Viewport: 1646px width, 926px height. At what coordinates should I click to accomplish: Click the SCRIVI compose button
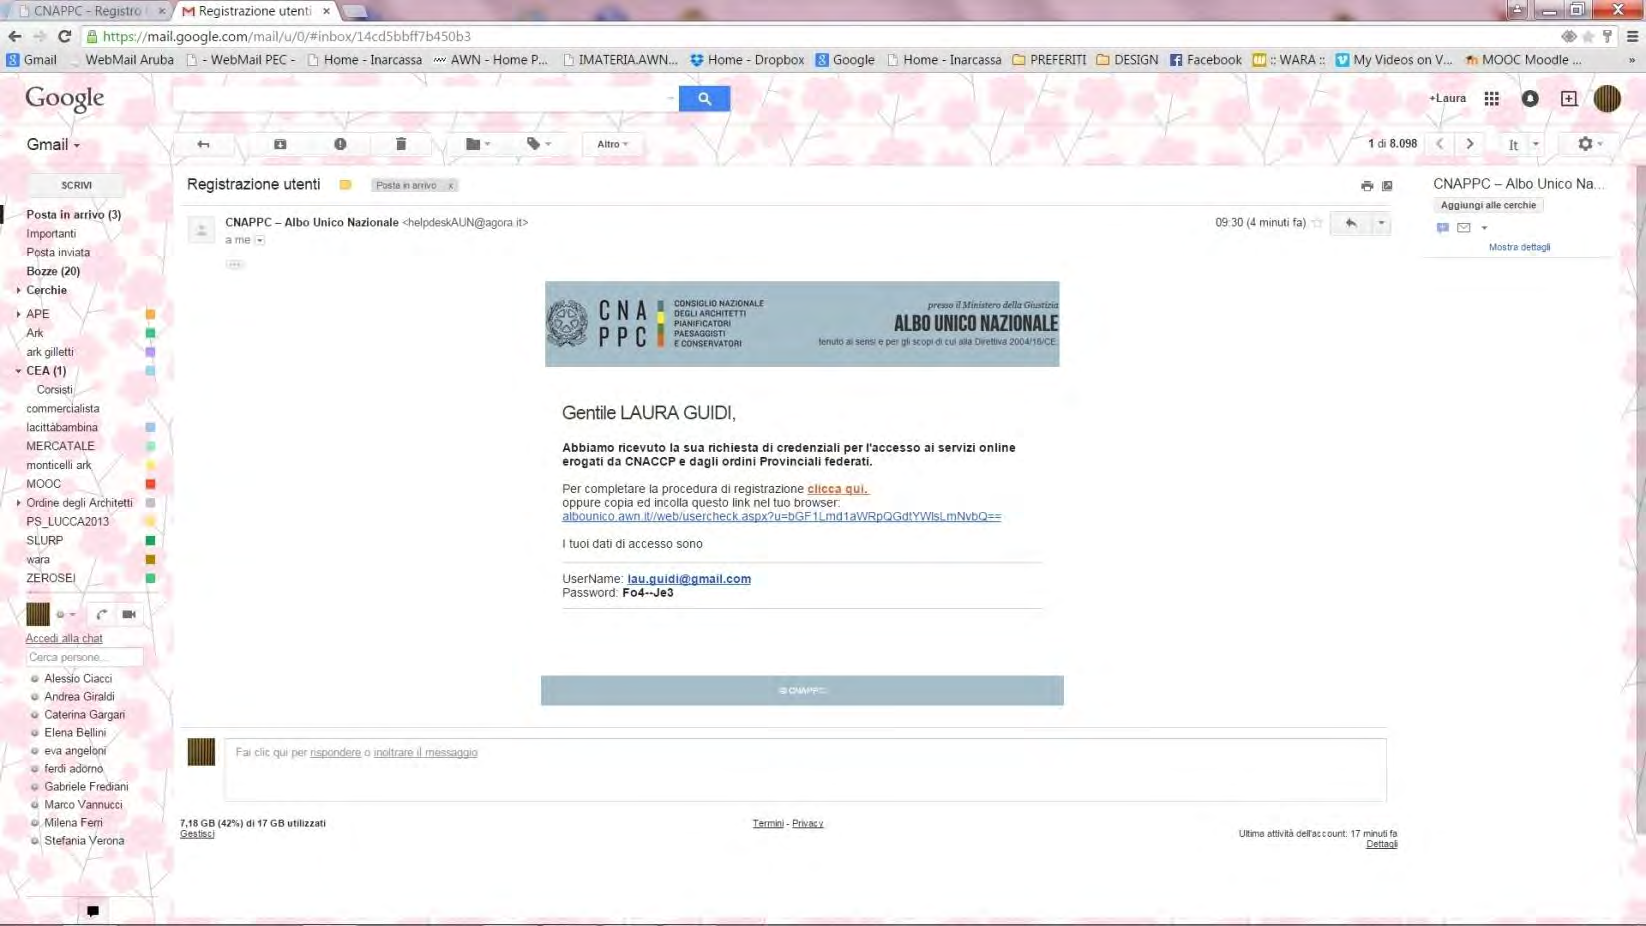pyautogui.click(x=76, y=185)
